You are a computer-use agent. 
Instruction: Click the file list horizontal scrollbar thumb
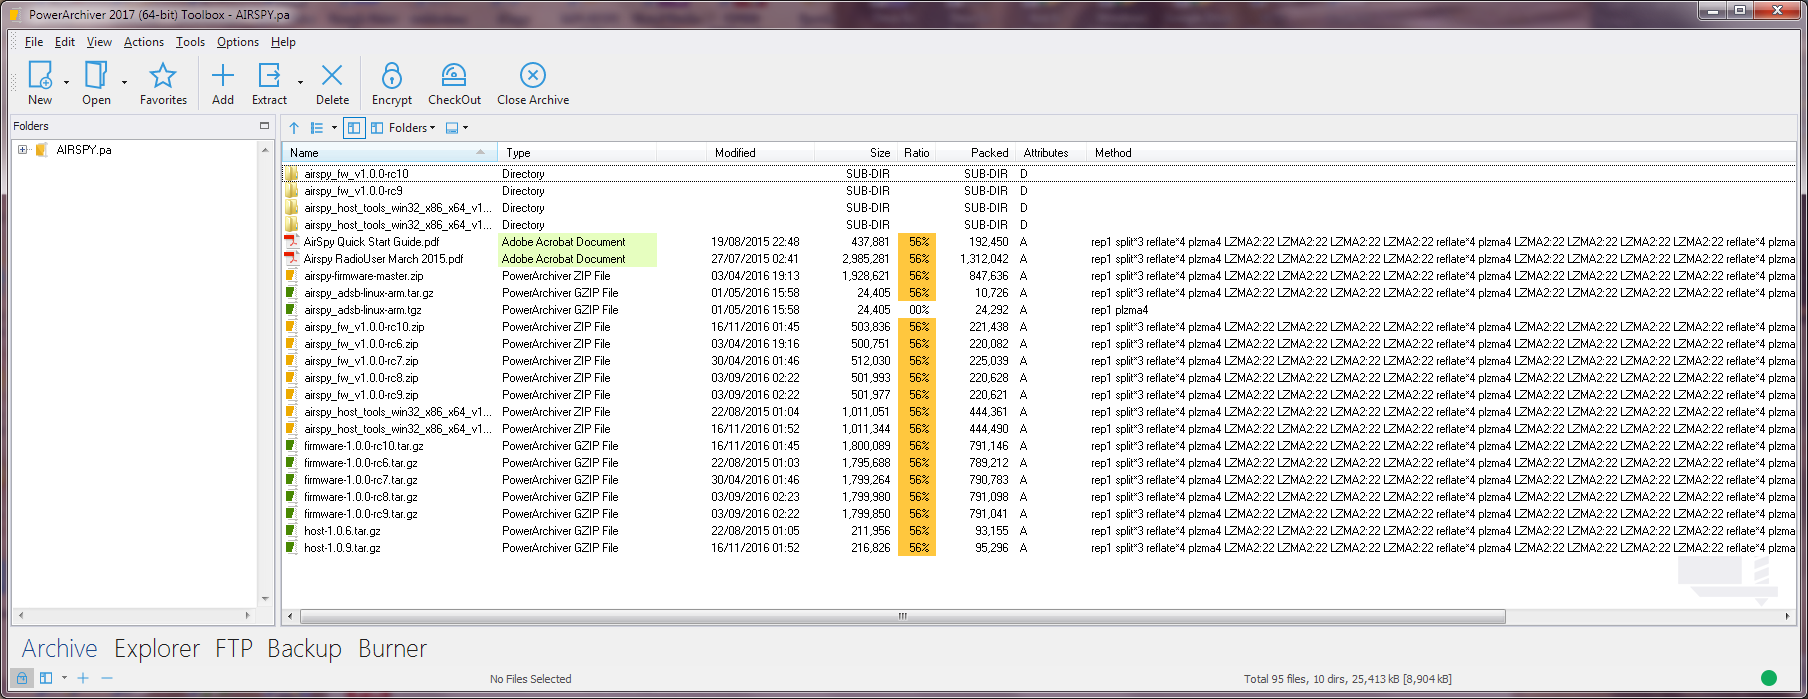coord(902,616)
